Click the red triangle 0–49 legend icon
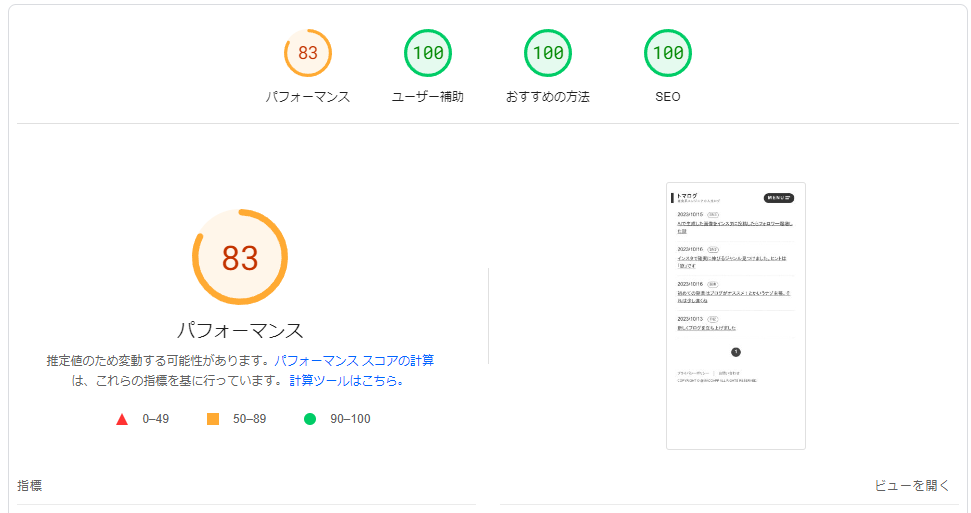This screenshot has height=513, width=971. tap(122, 419)
